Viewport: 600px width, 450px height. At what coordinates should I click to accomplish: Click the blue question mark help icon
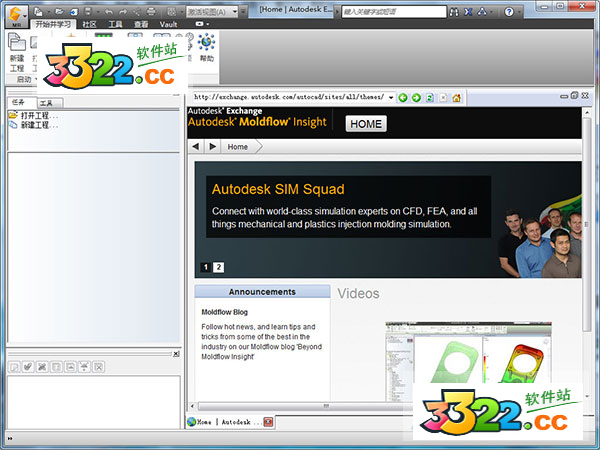509,12
